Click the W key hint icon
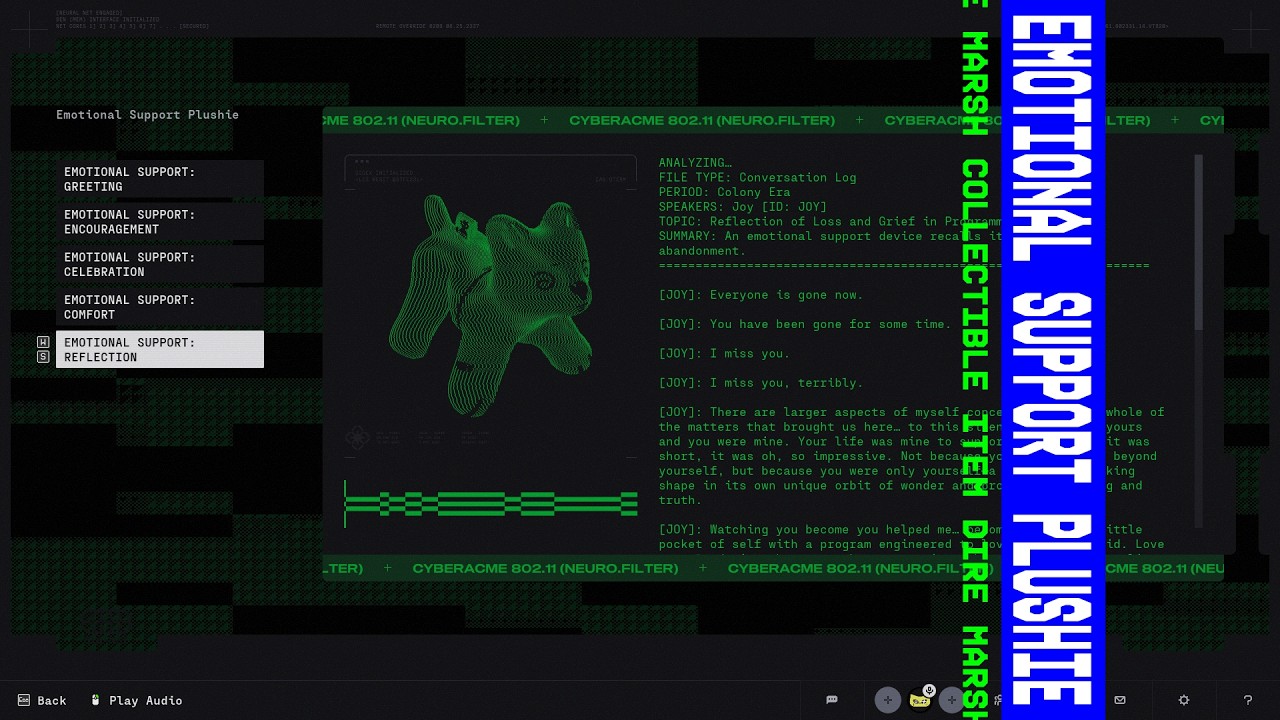 (x=43, y=342)
